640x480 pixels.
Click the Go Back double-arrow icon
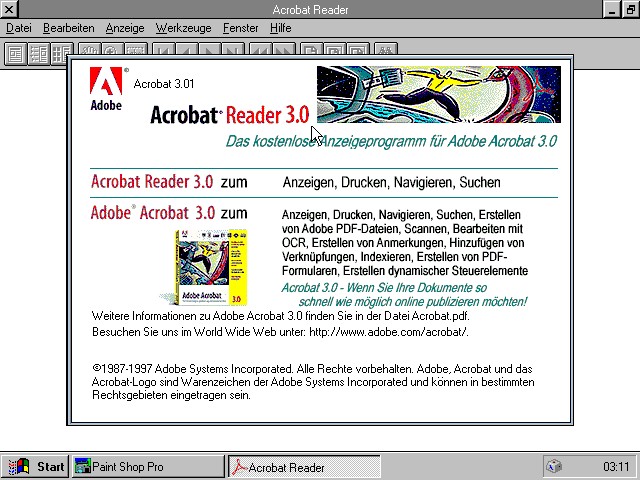[x=260, y=49]
